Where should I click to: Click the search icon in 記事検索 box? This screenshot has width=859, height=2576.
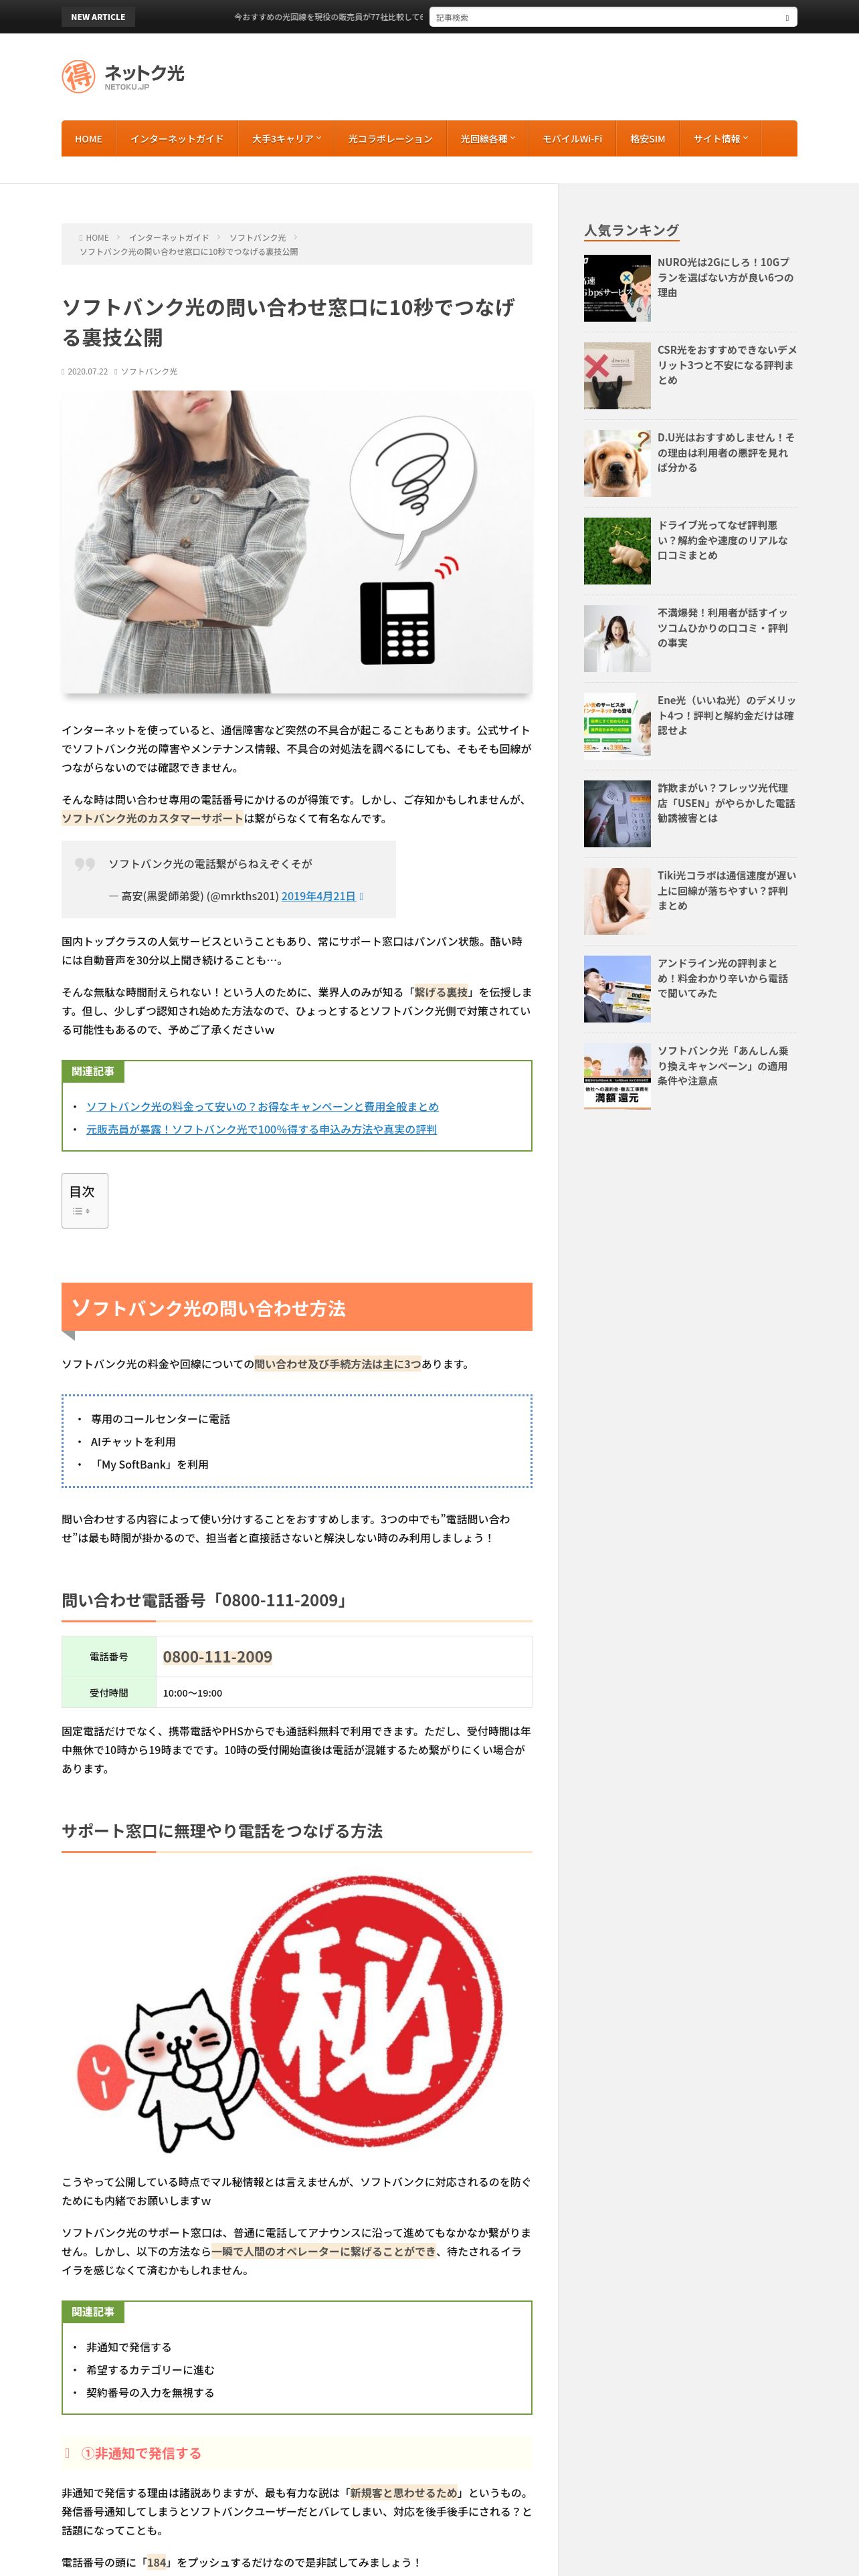click(787, 18)
